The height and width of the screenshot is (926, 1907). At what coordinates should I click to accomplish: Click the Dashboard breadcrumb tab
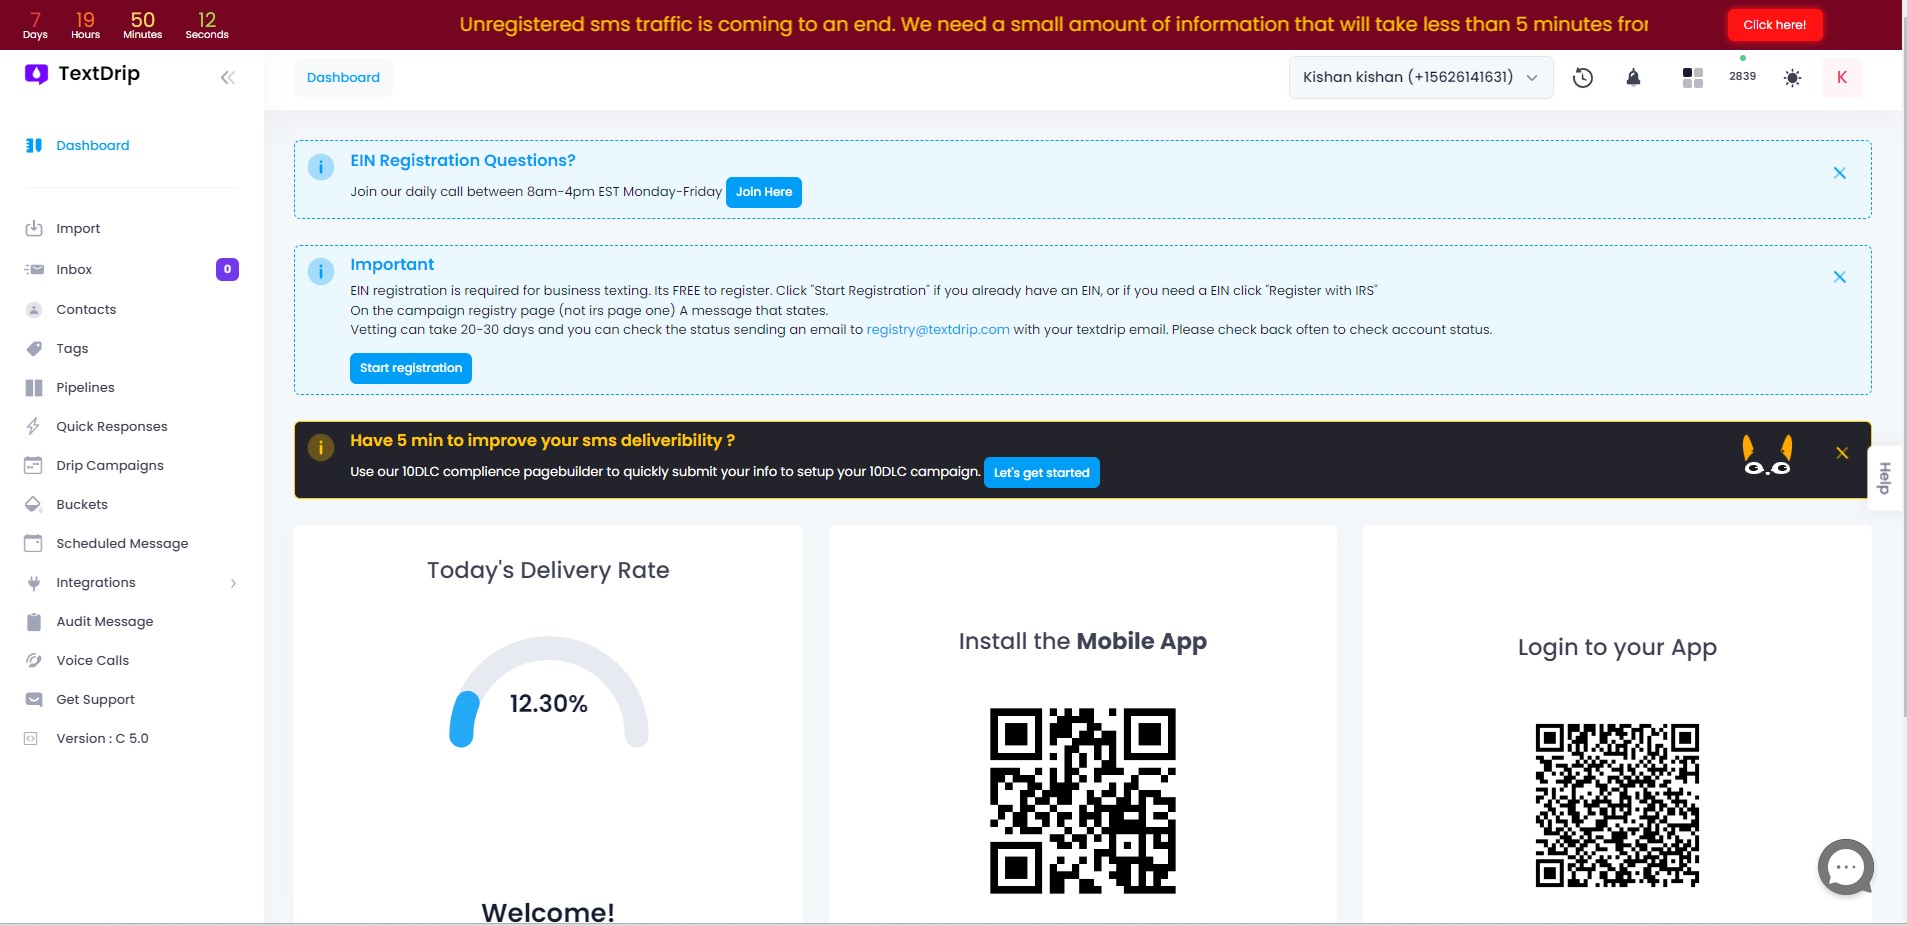click(x=343, y=77)
